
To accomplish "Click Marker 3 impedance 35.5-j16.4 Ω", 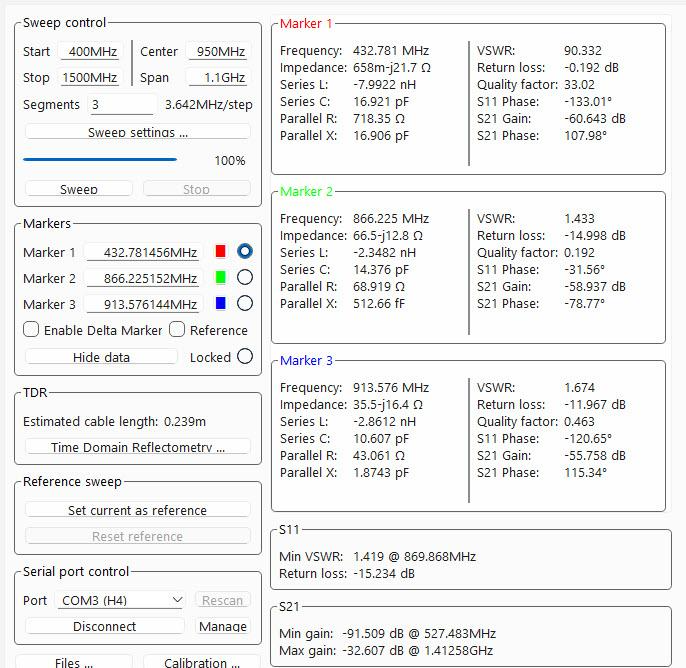I will point(388,405).
